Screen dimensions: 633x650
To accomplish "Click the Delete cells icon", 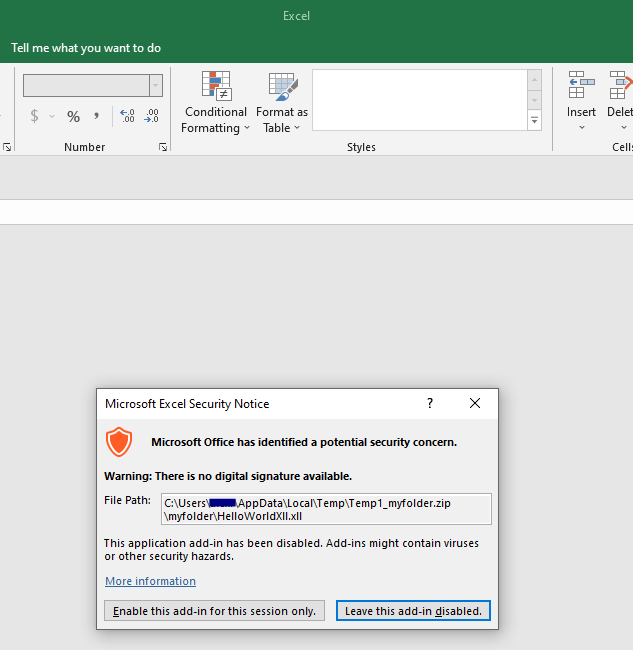I will pos(621,85).
